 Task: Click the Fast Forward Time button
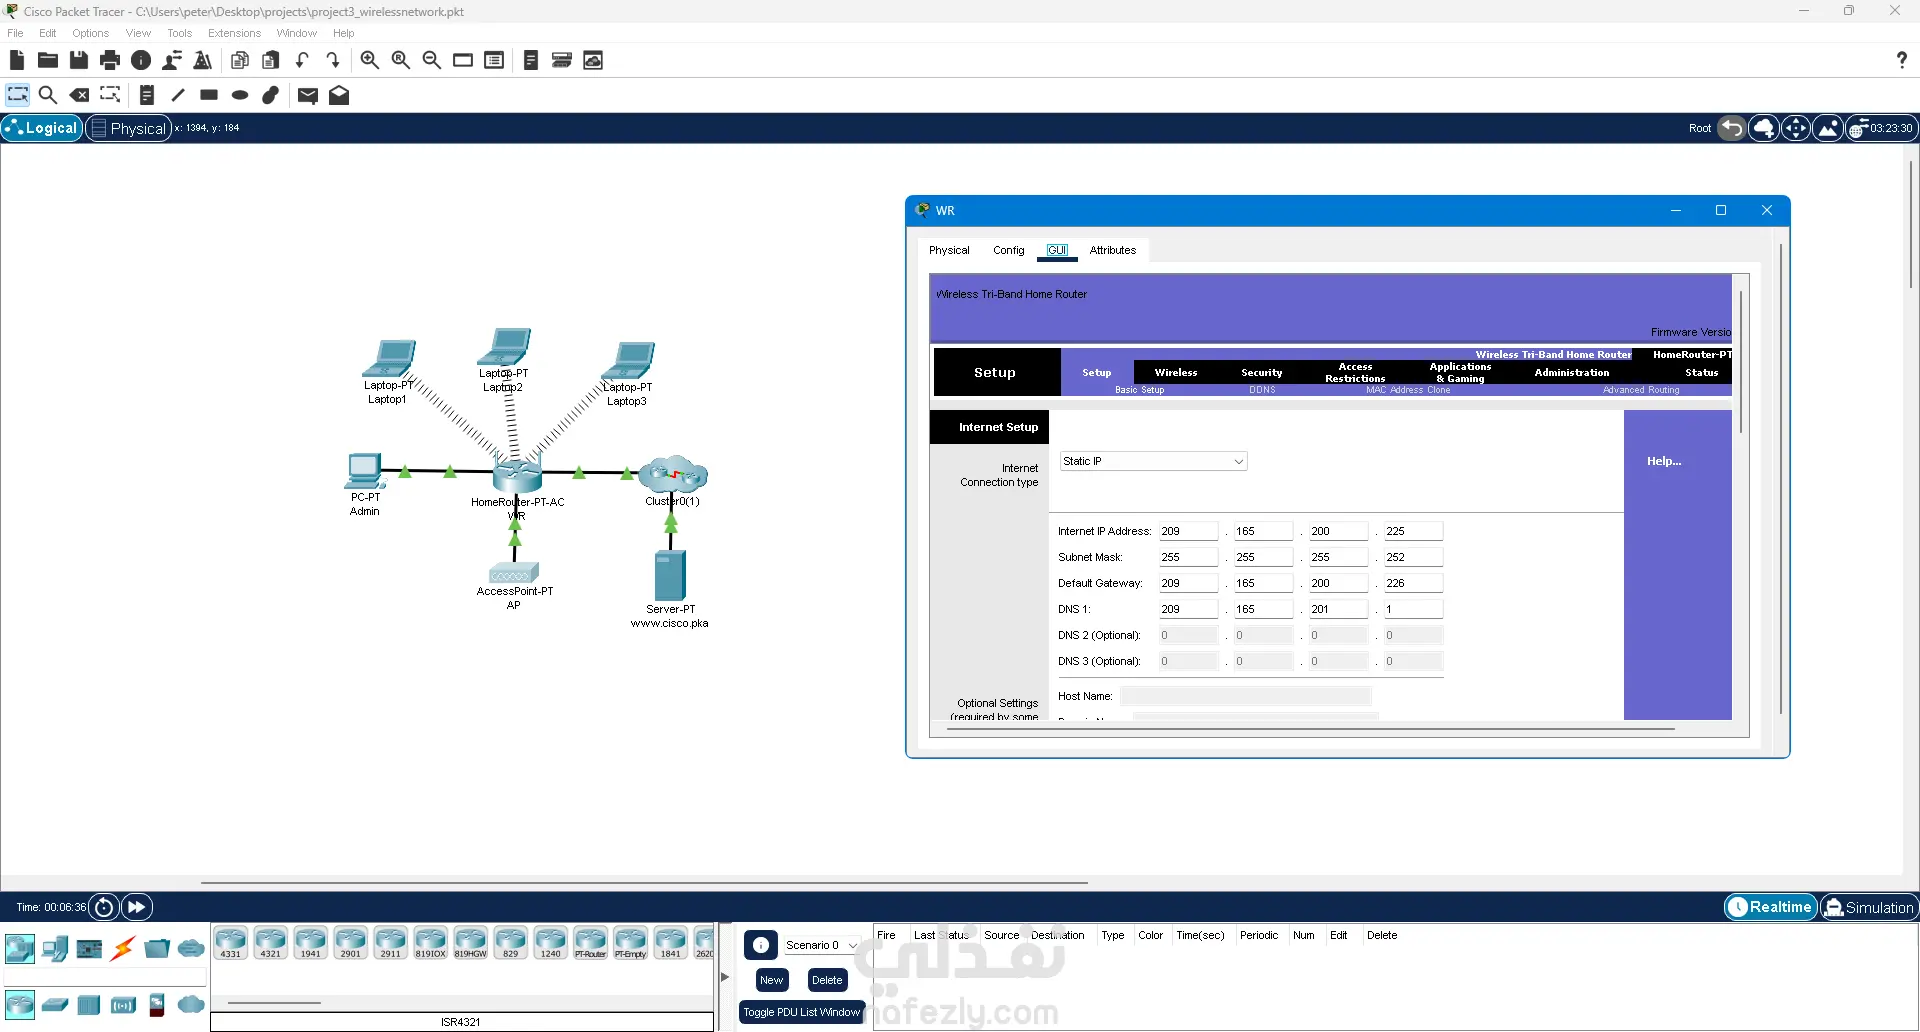[136, 907]
